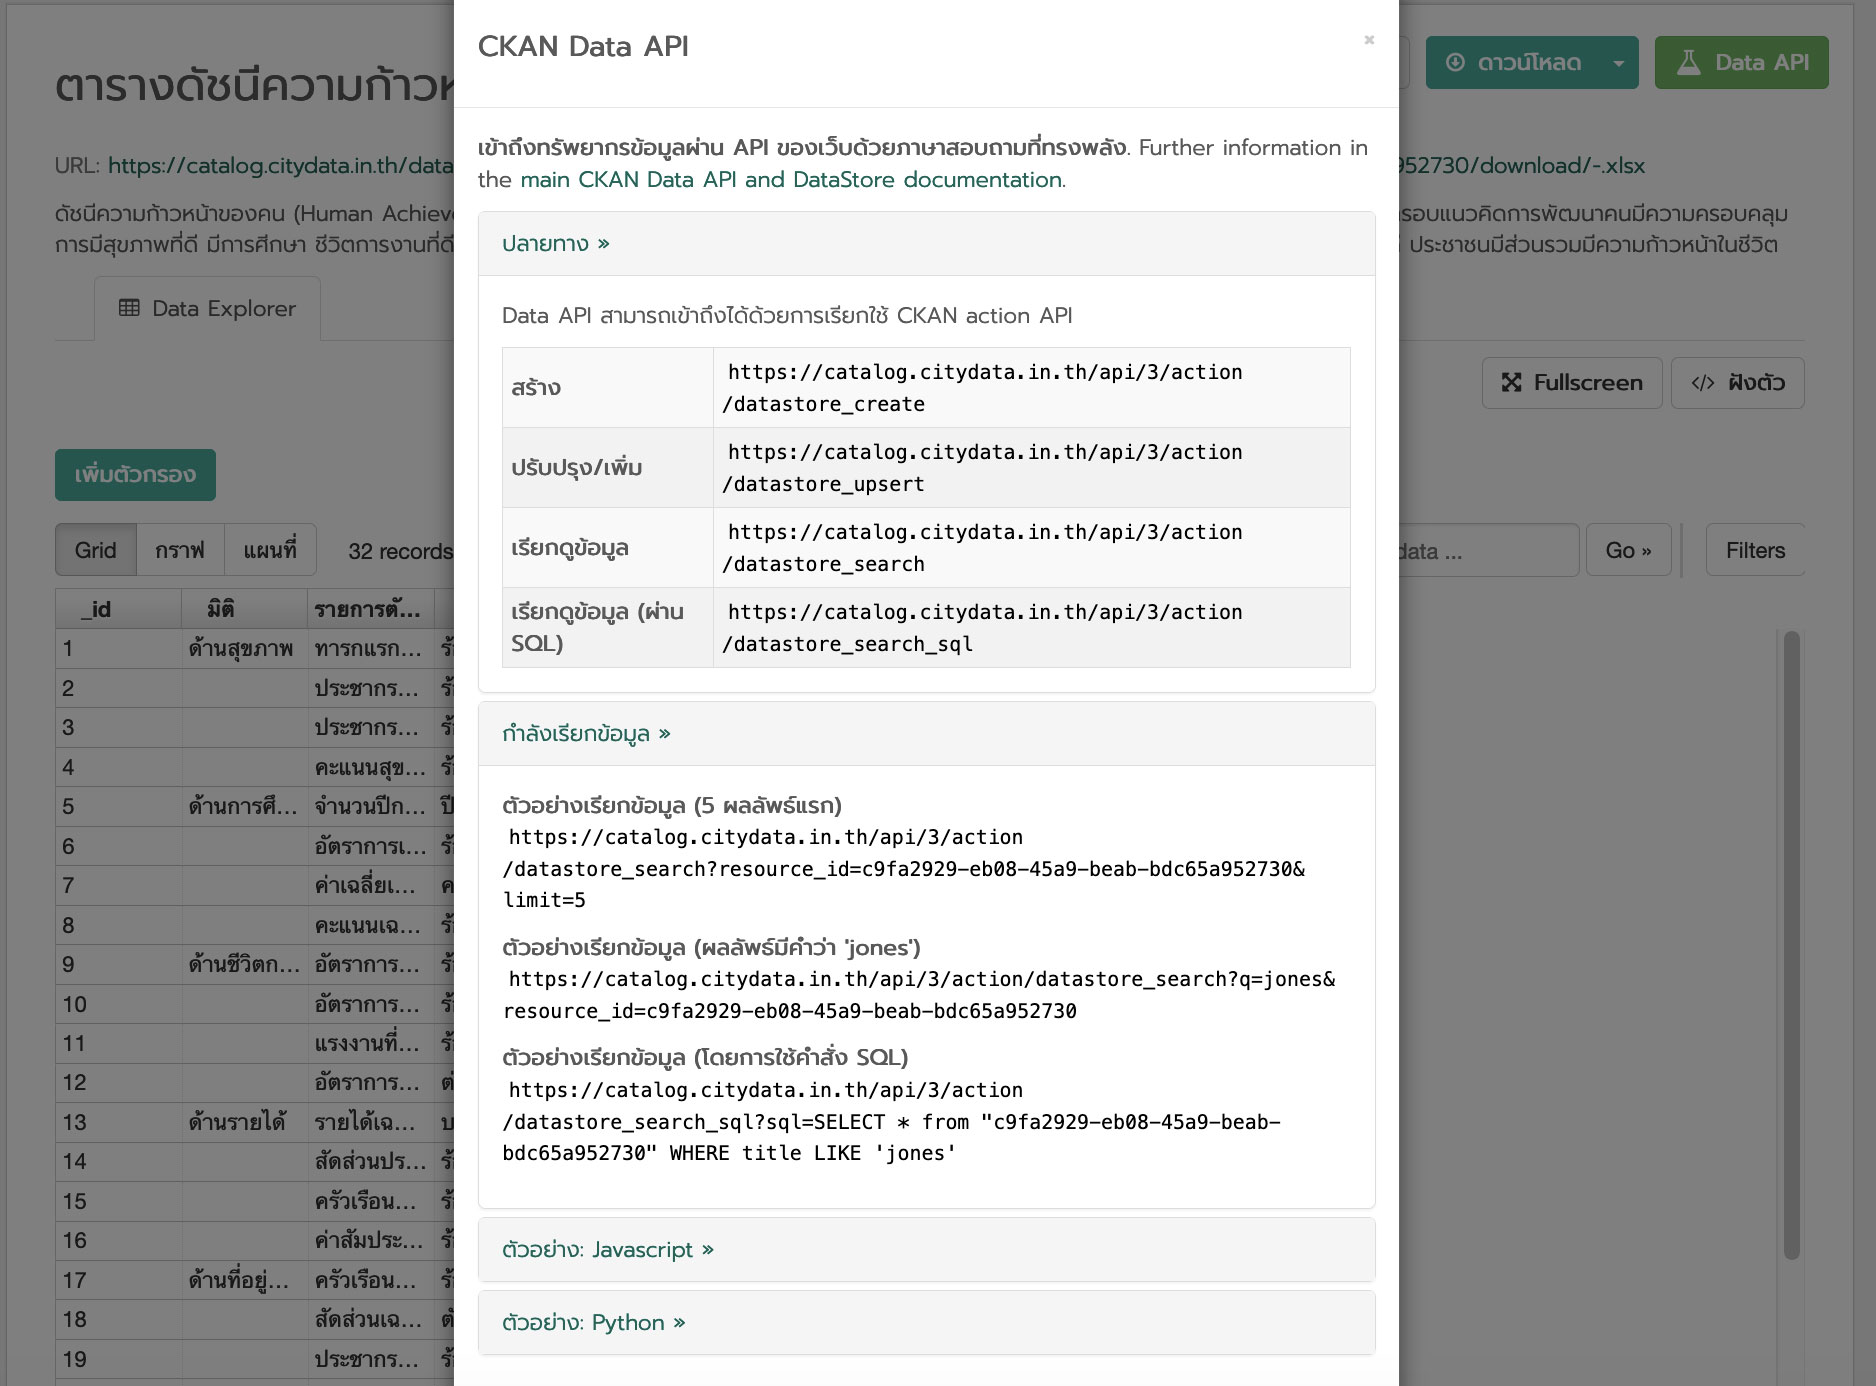
Task: Click the เพิ่มตัวกรอง add filter button
Action: (x=135, y=475)
